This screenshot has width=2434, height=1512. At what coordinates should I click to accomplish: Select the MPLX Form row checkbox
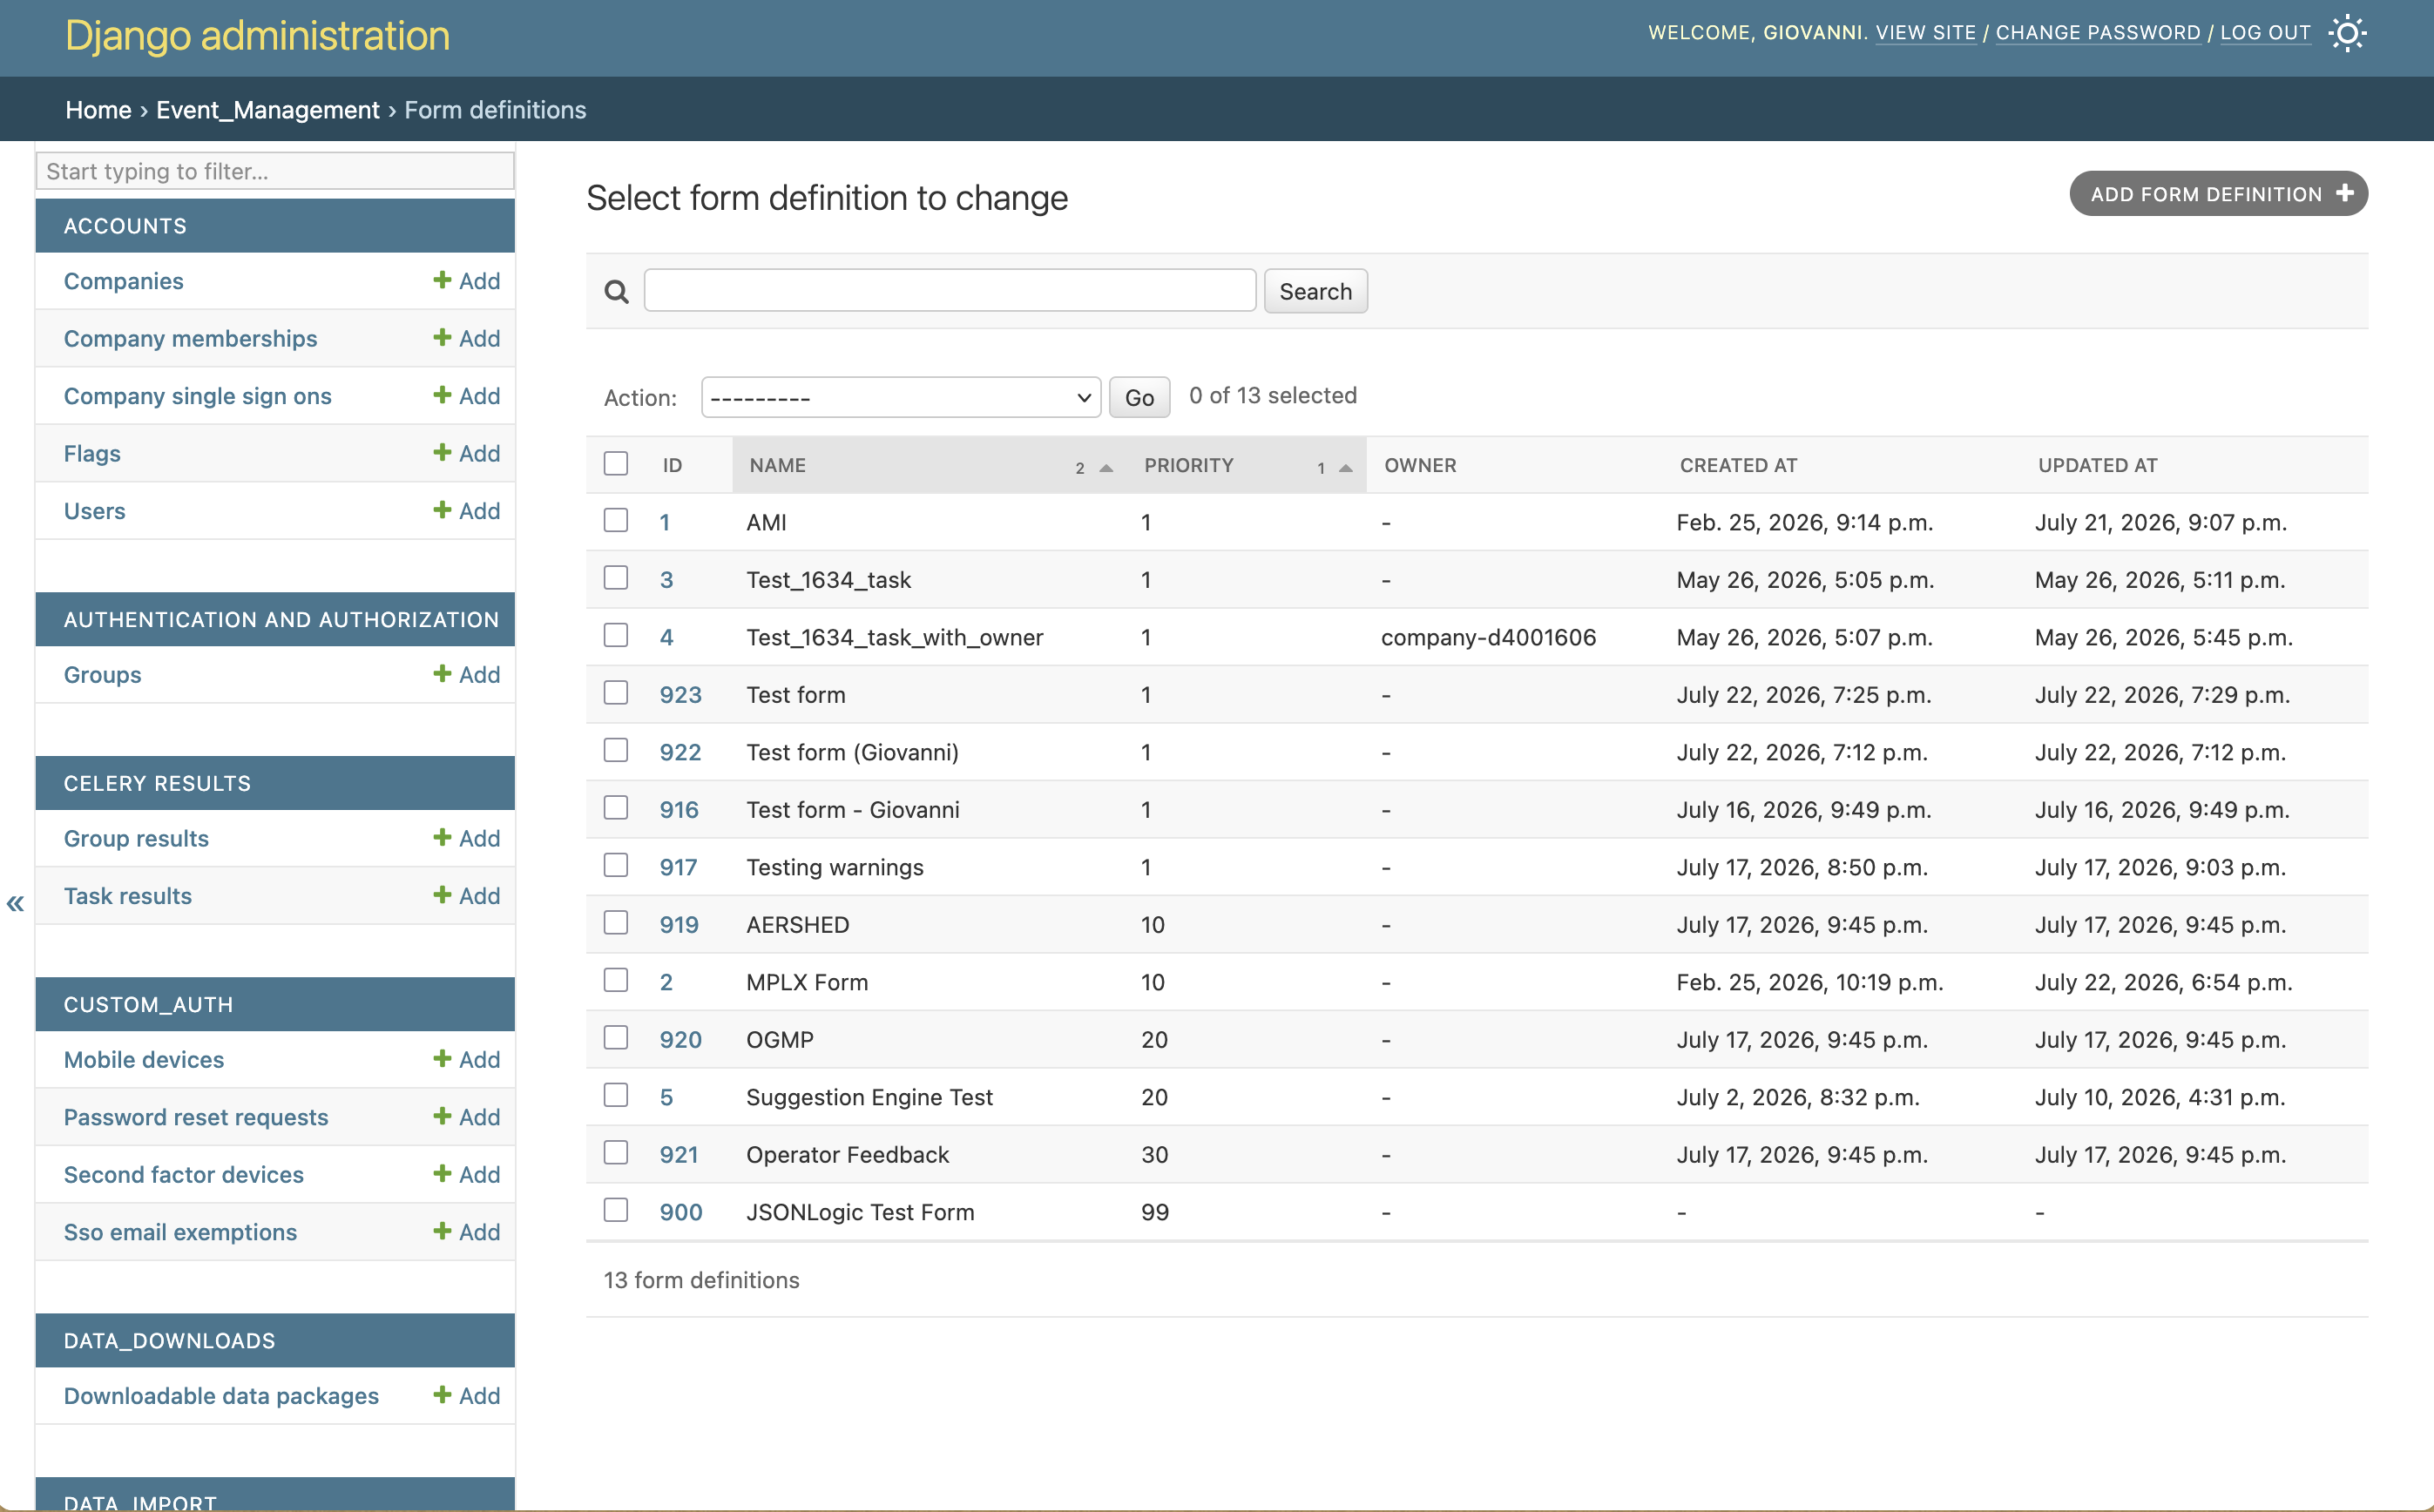(x=616, y=981)
